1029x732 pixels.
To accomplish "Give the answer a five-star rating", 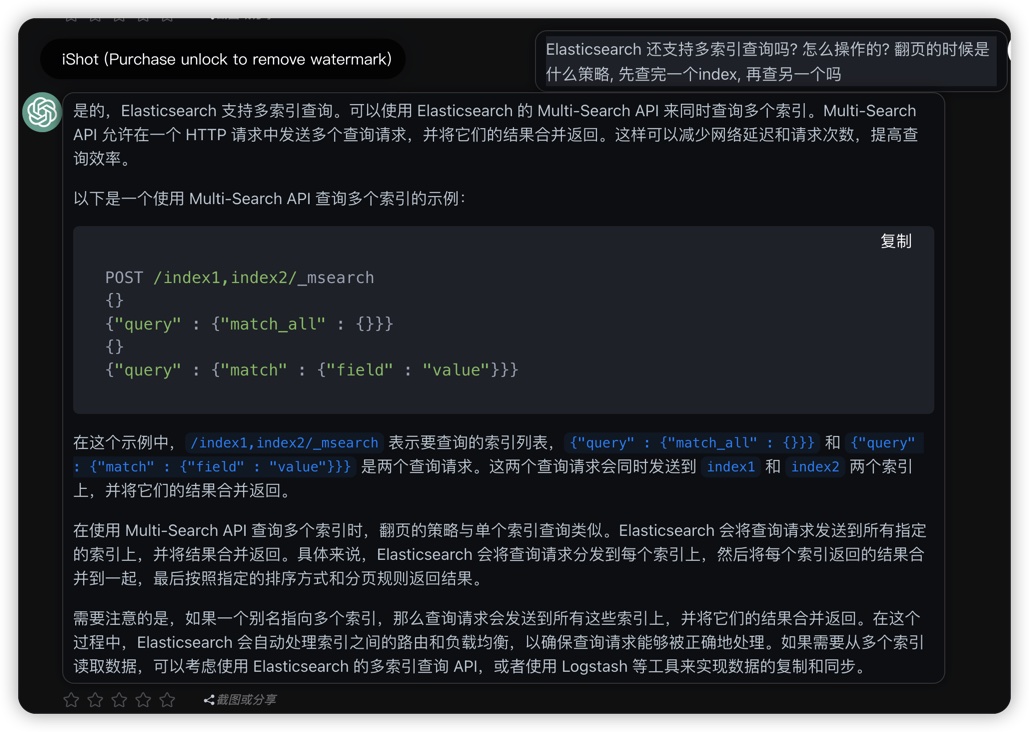I will pyautogui.click(x=167, y=700).
